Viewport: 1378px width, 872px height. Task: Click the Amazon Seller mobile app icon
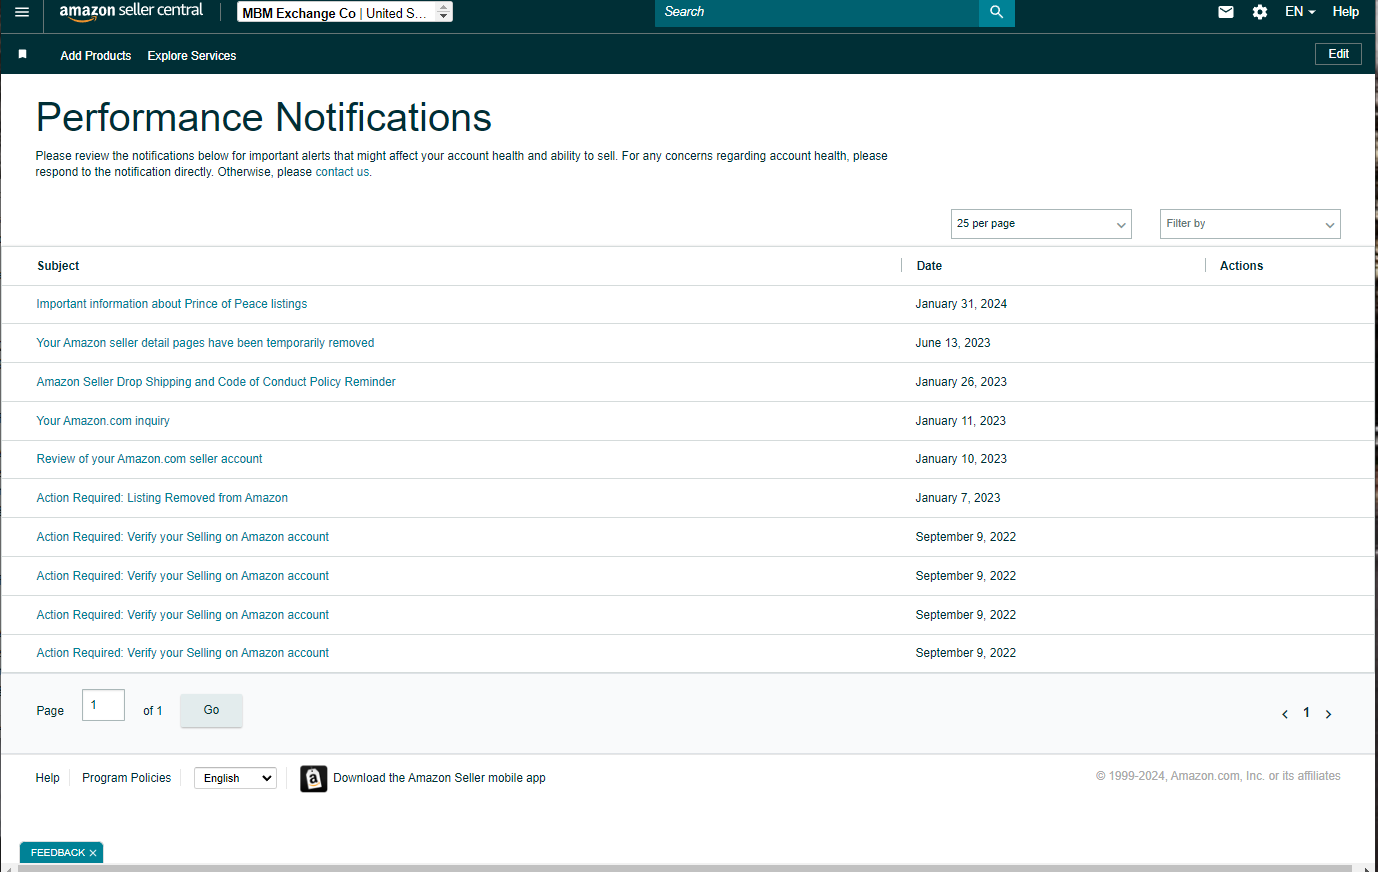click(x=314, y=778)
